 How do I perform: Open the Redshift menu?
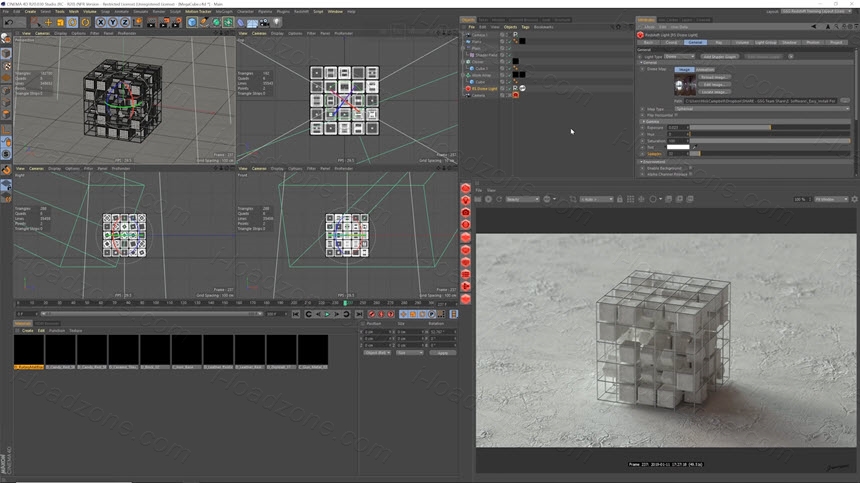[301, 12]
